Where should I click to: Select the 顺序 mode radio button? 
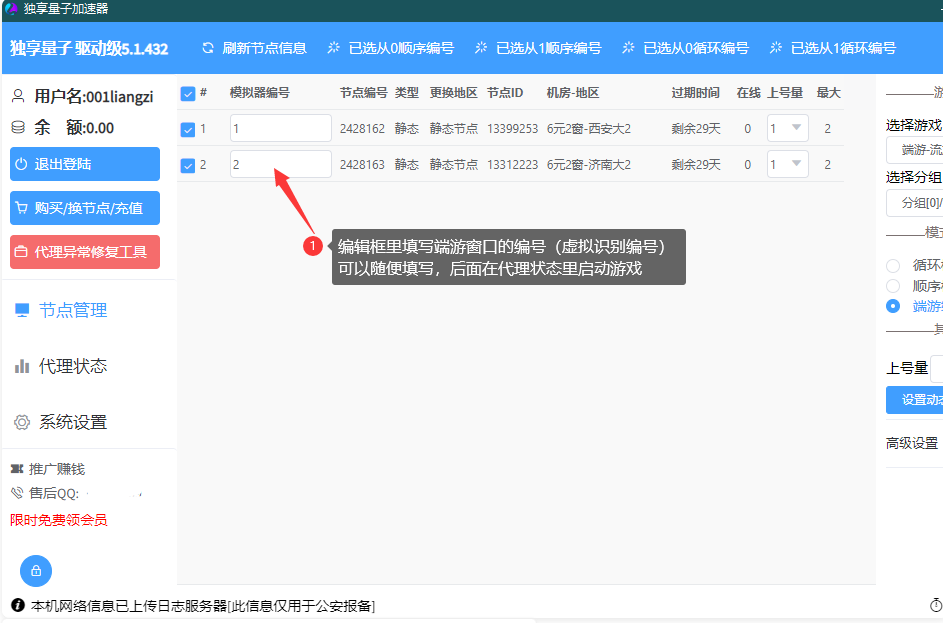tap(893, 286)
